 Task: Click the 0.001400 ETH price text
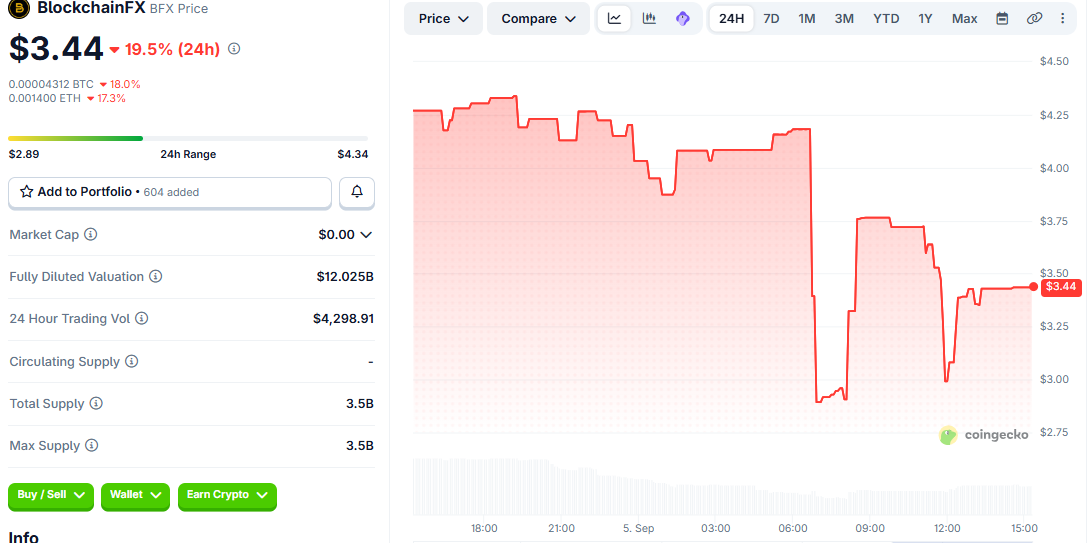click(x=44, y=98)
